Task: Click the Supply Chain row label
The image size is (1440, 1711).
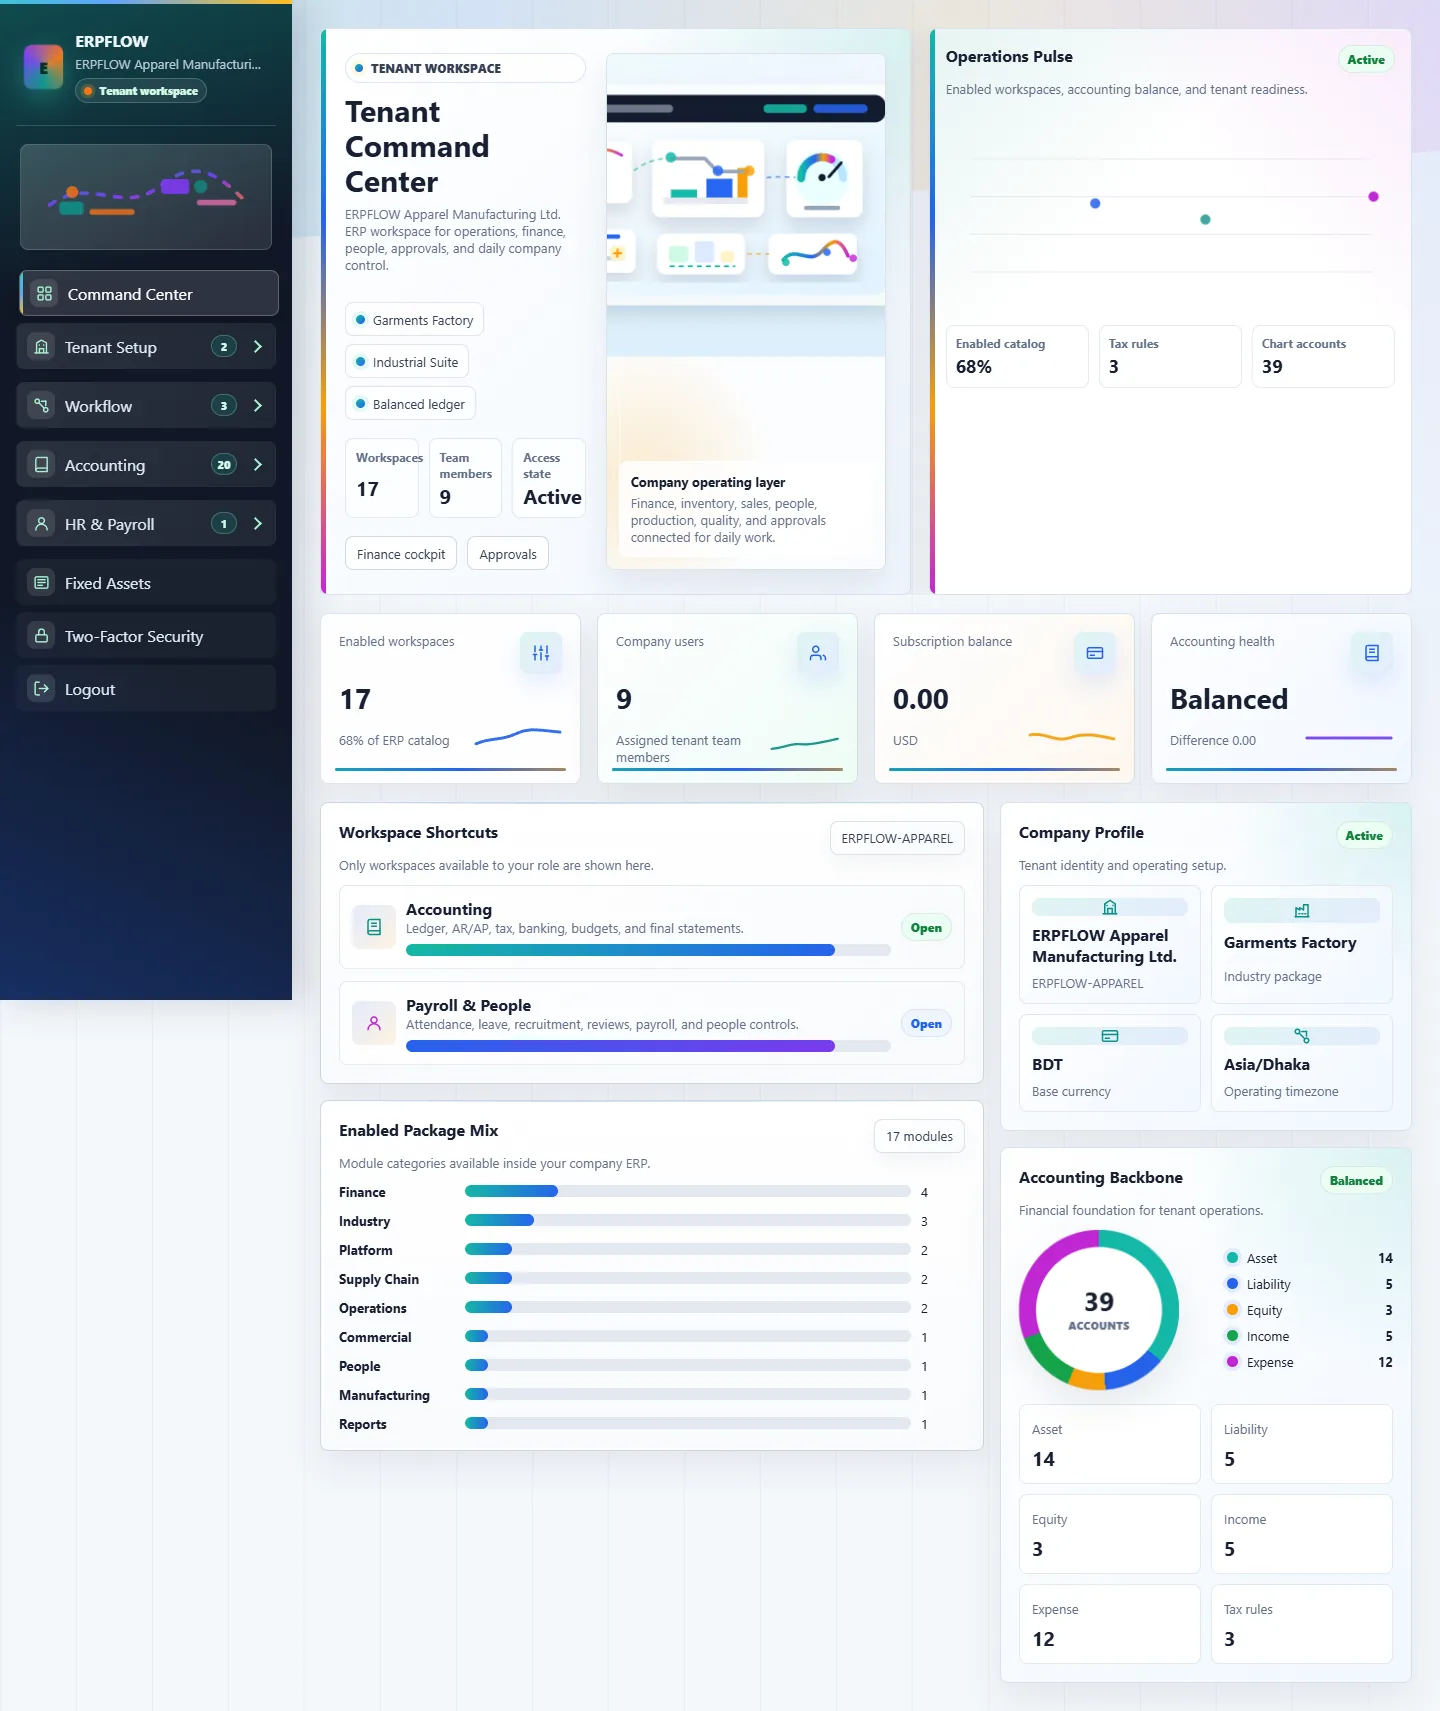Action: point(379,1279)
